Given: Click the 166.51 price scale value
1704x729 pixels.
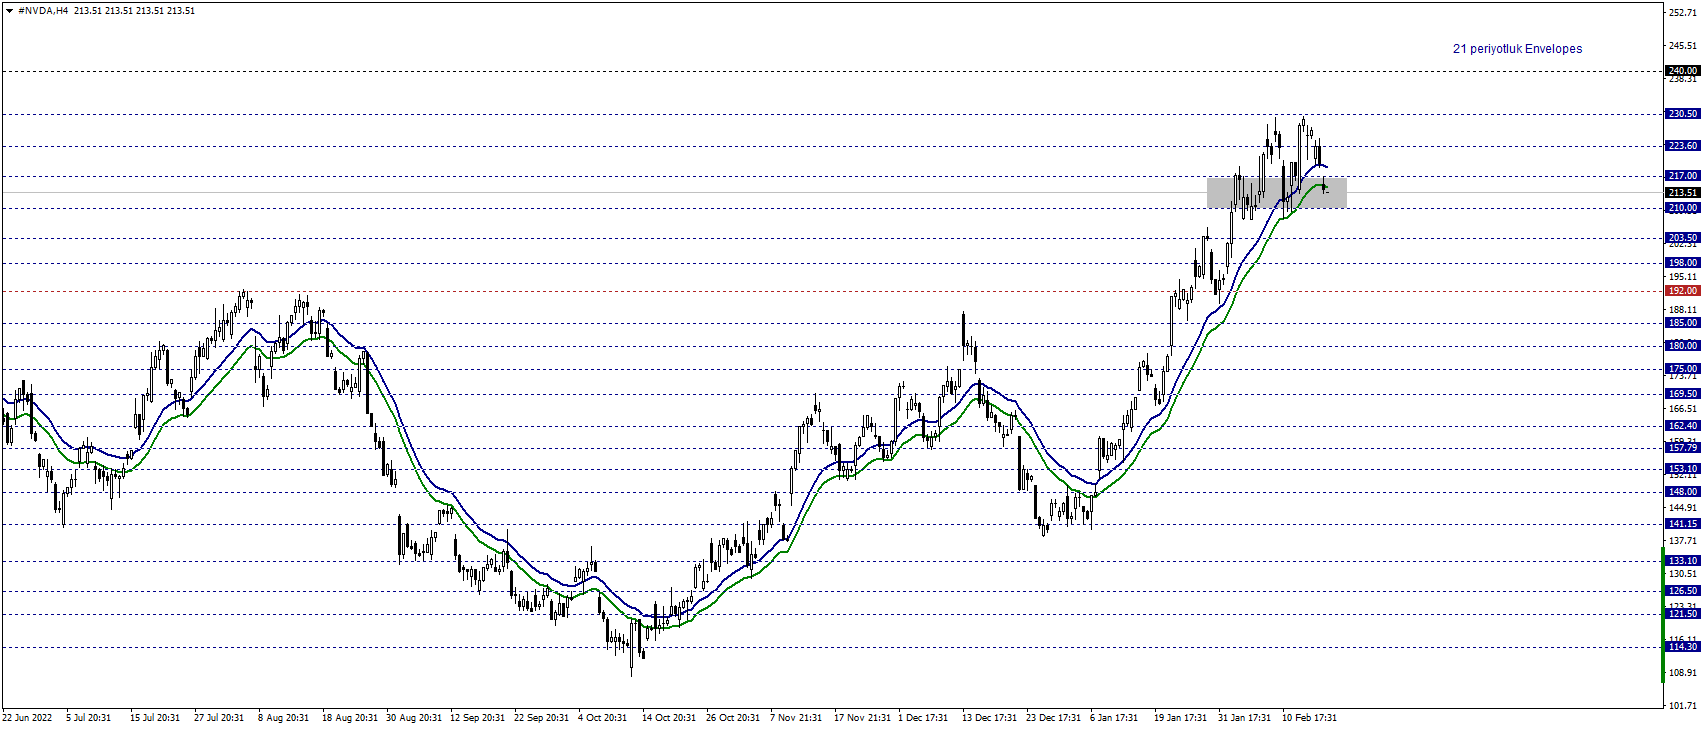Looking at the screenshot, I should pos(1683,409).
